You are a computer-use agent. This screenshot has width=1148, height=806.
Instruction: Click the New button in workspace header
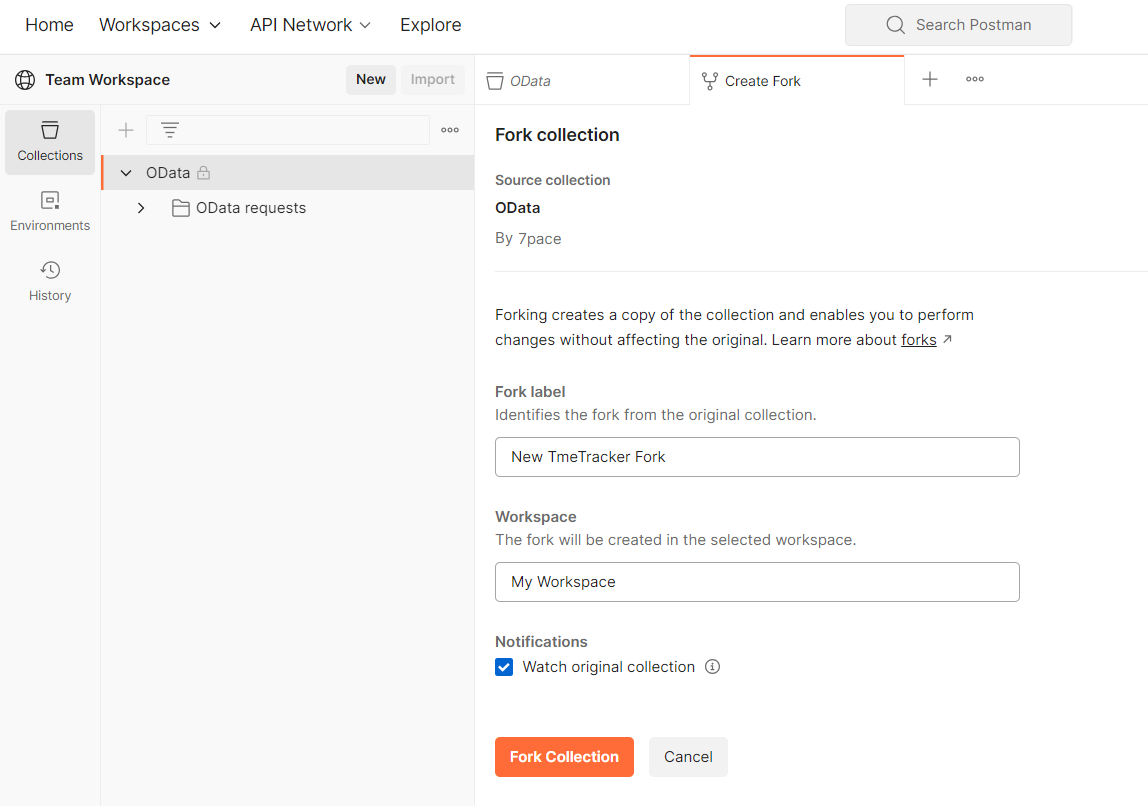click(370, 80)
